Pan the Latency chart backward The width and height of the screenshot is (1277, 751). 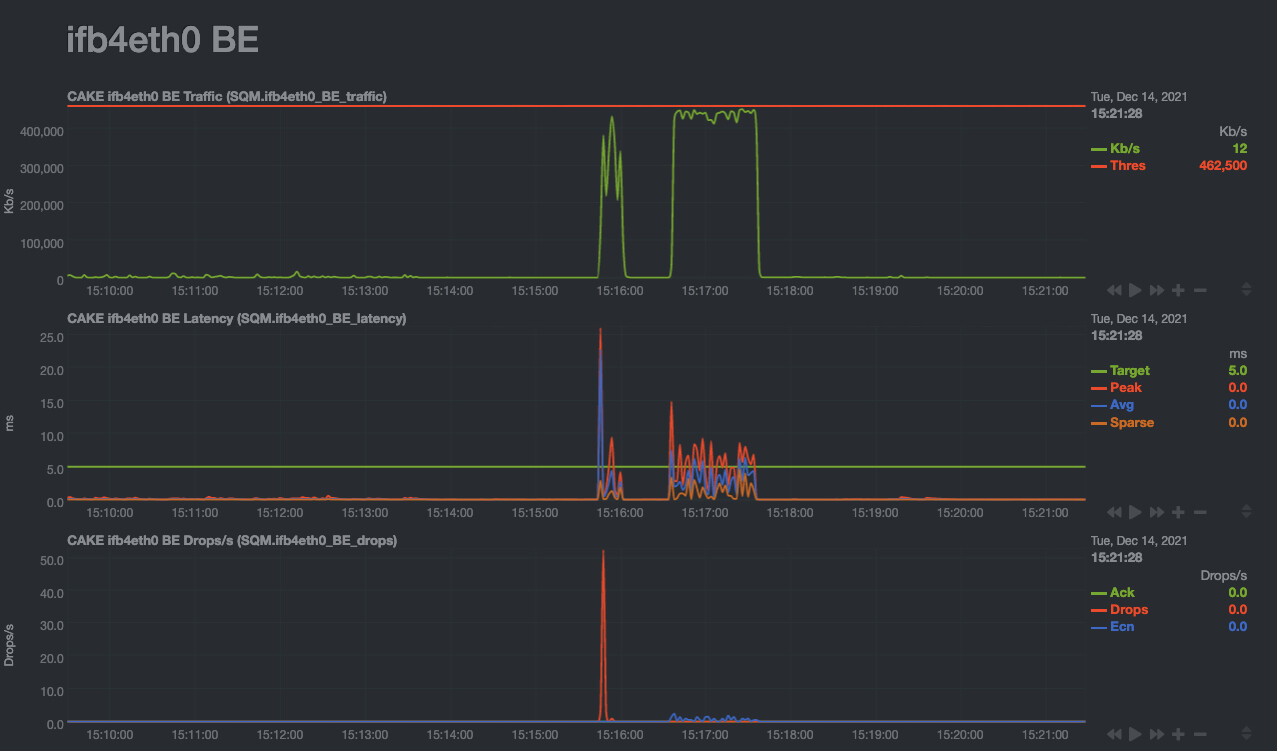click(1114, 512)
